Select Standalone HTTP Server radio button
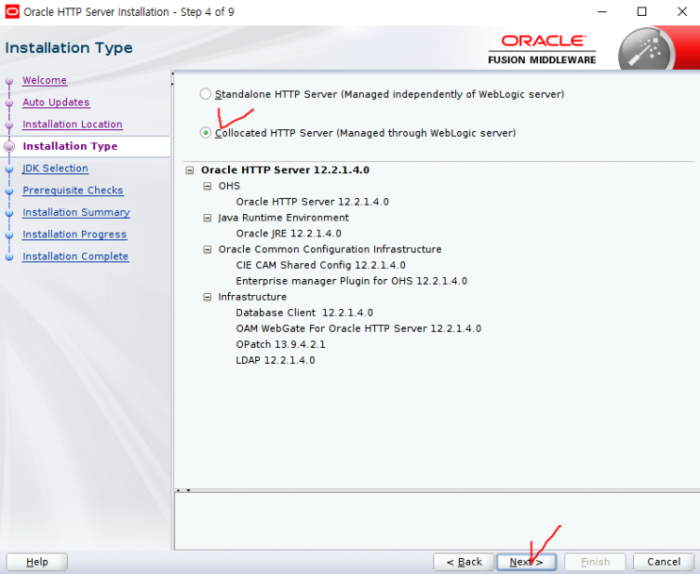 click(205, 94)
